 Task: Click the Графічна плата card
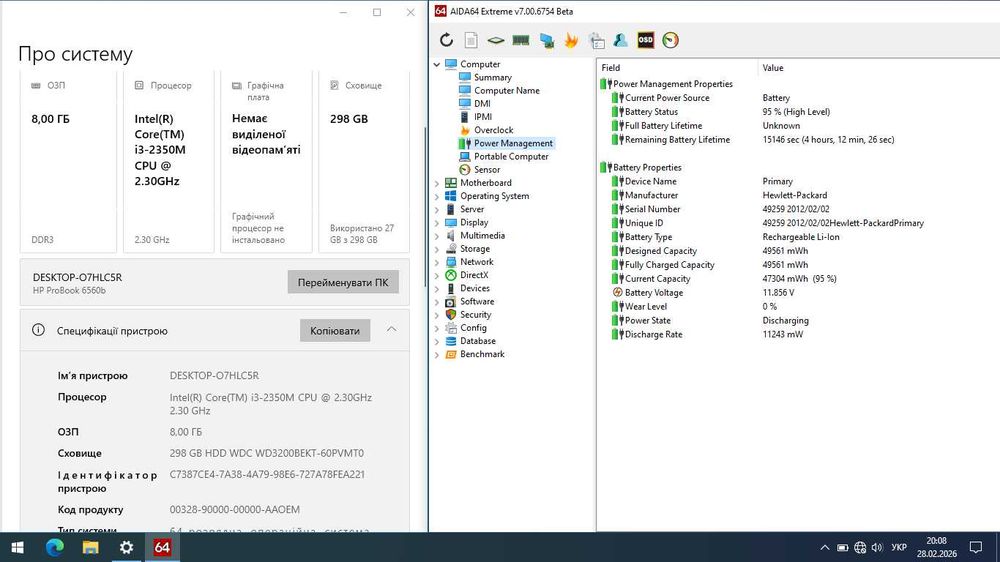(266, 163)
